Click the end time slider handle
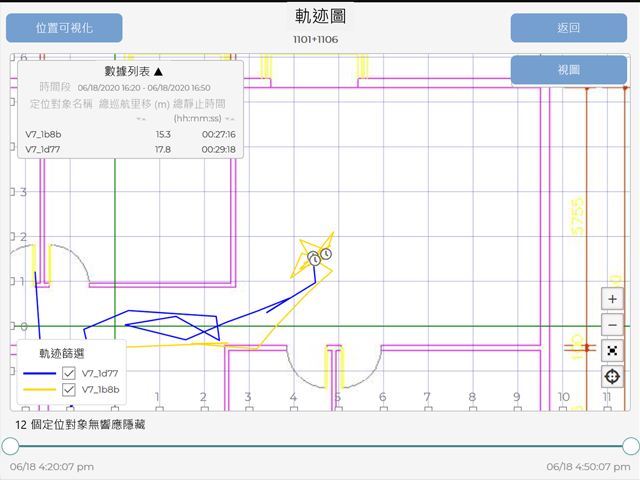Screen dimensions: 640x480 pos(631,446)
